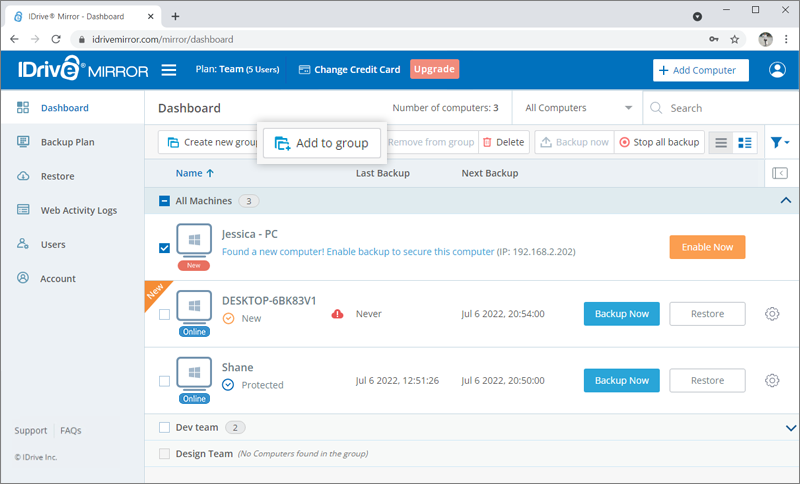Click the Add Computer button
This screenshot has height=484, width=800.
pyautogui.click(x=701, y=70)
